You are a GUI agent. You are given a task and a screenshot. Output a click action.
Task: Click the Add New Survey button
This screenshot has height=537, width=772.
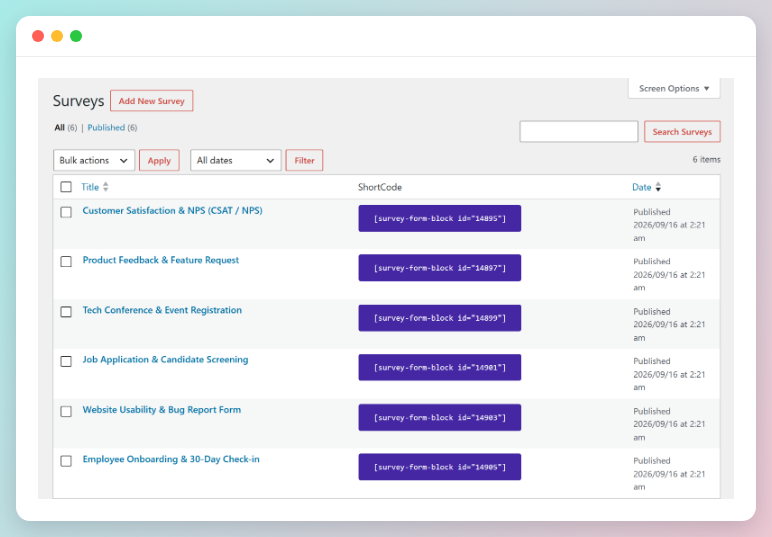pyautogui.click(x=152, y=101)
